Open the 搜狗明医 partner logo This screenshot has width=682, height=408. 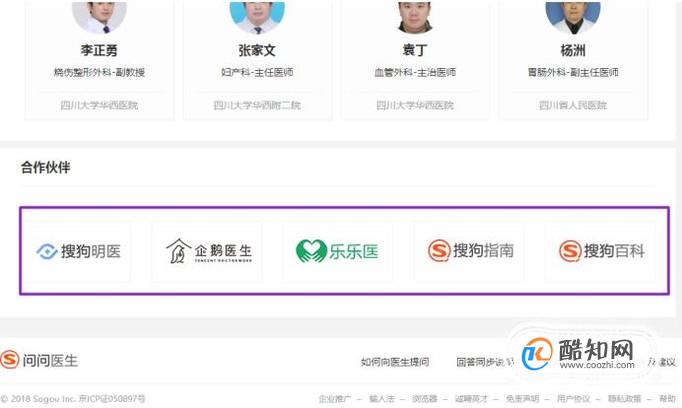[79, 251]
